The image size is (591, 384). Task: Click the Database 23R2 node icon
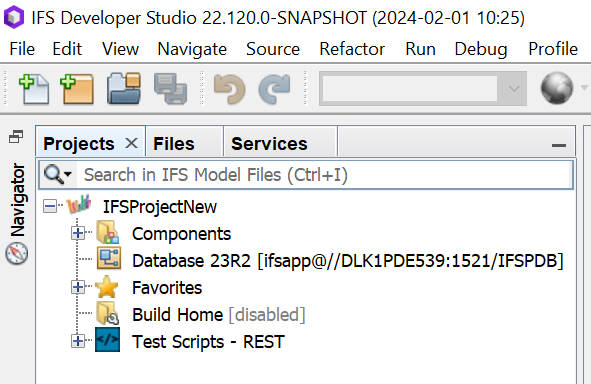click(109, 259)
